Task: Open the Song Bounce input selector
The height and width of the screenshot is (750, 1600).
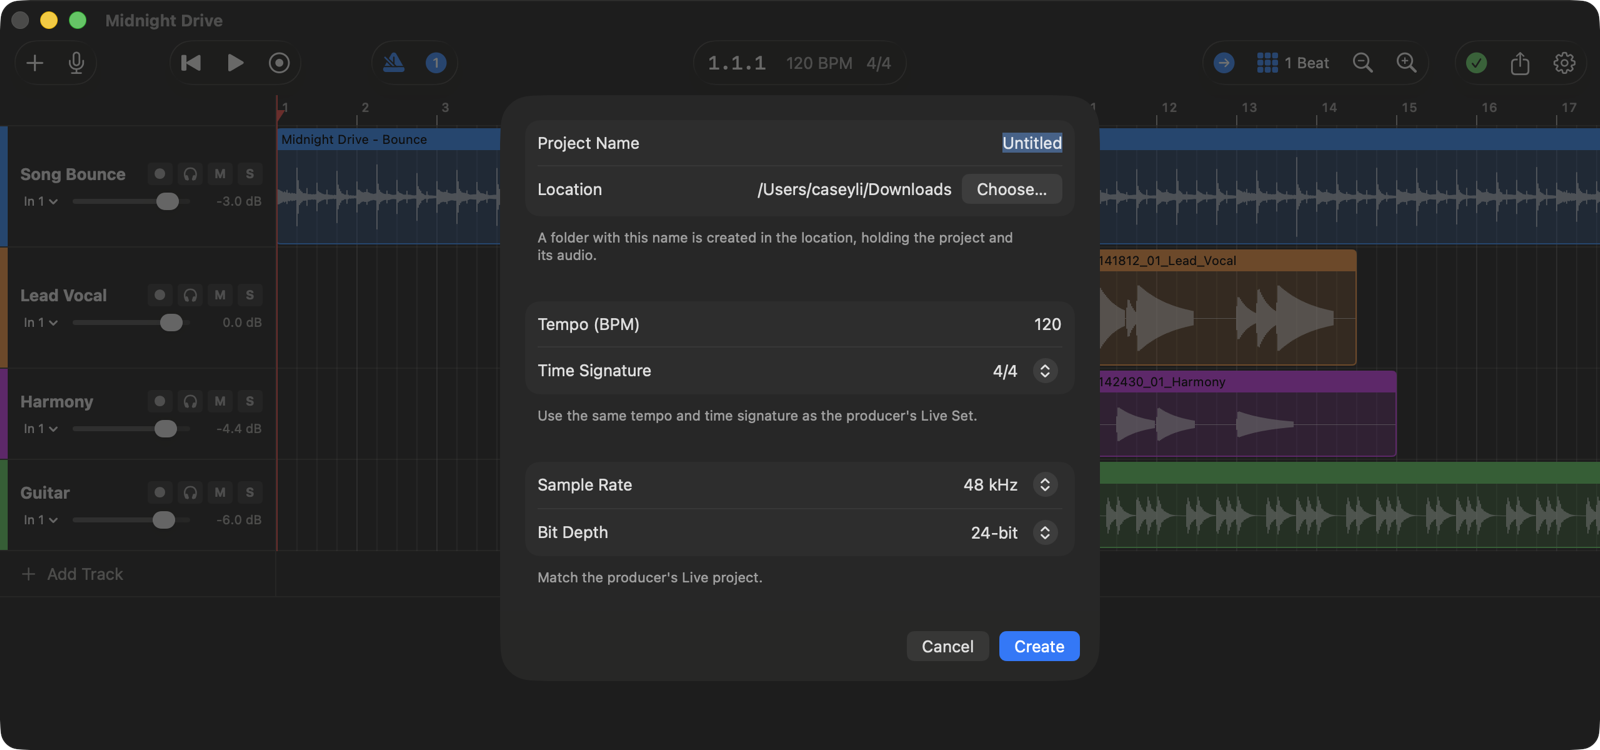Action: pos(41,201)
